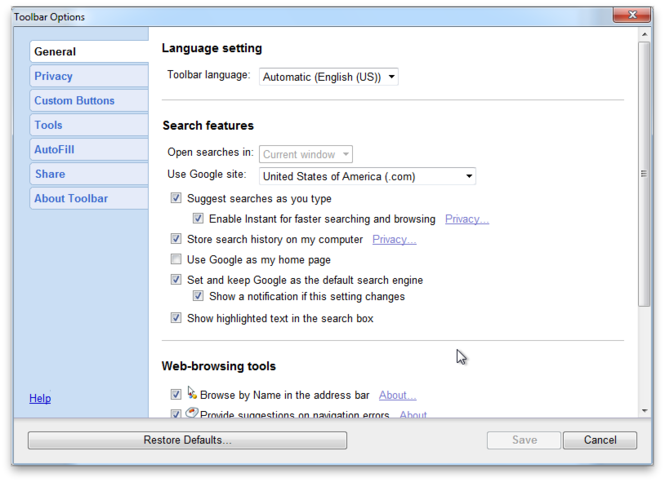Click the Language setting heading
This screenshot has height=482, width=665.
pos(212,48)
